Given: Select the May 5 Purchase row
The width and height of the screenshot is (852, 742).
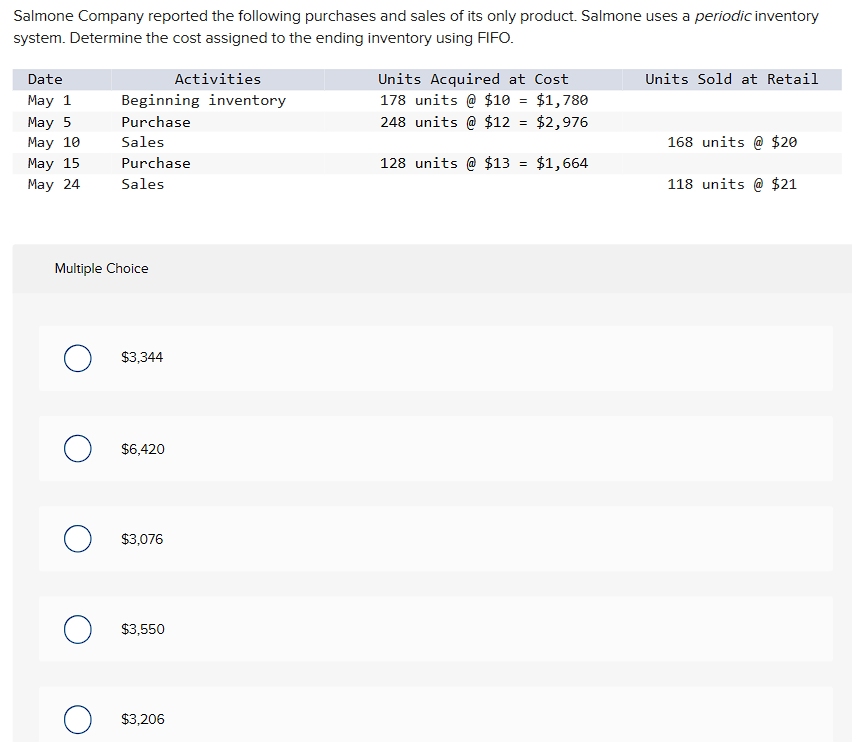Looking at the screenshot, I should pyautogui.click(x=155, y=121).
